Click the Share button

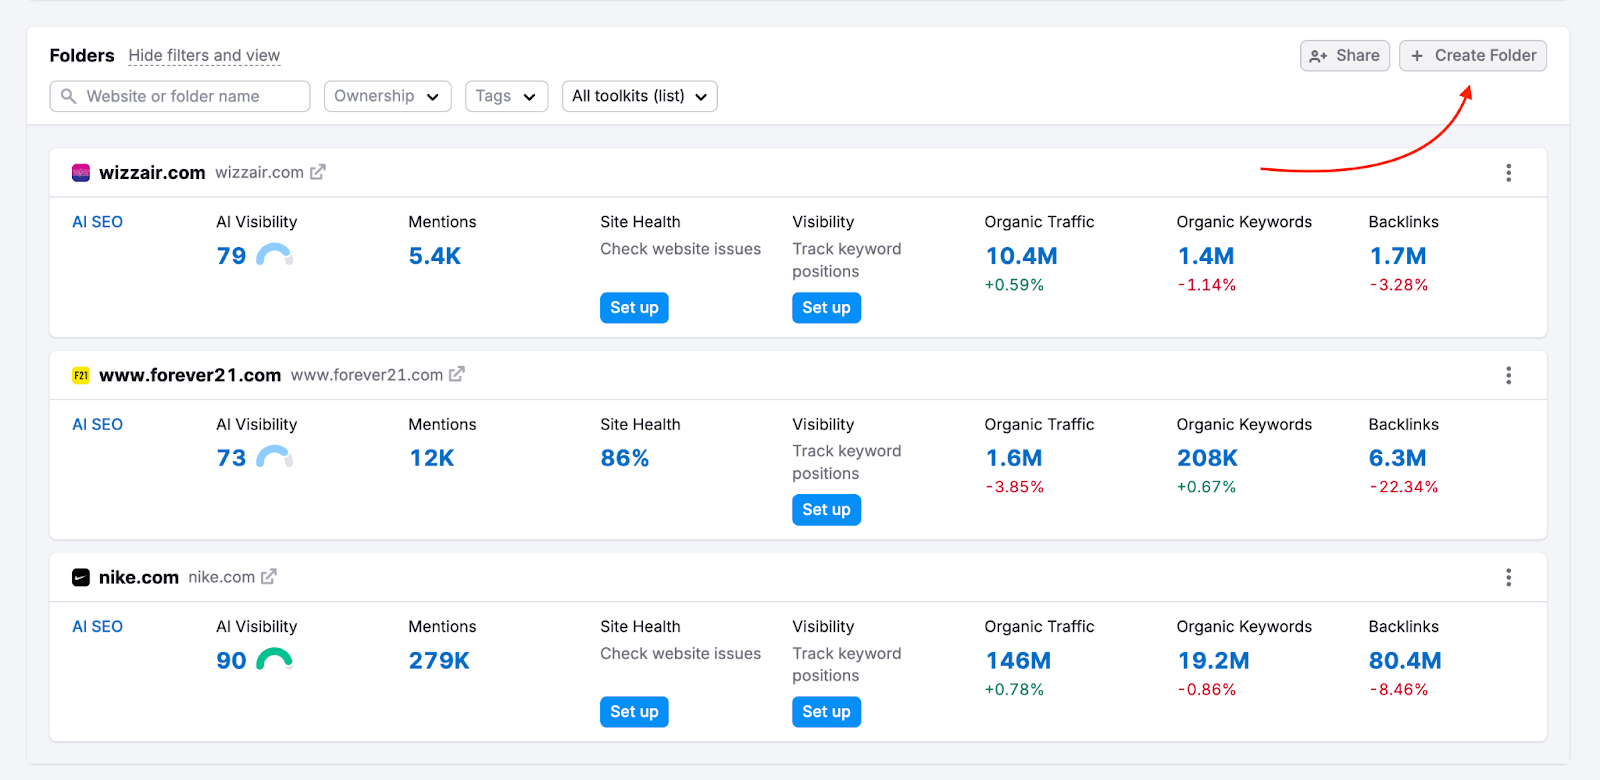(1344, 56)
